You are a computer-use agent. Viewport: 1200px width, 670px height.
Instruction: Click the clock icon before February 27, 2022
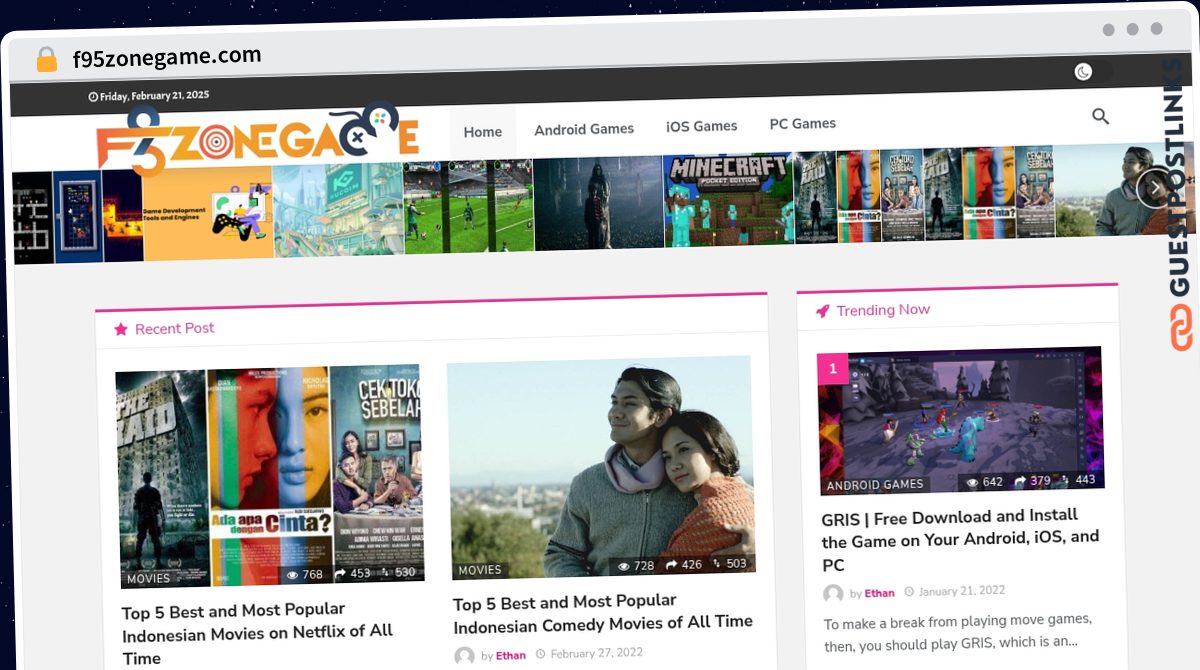click(x=540, y=655)
